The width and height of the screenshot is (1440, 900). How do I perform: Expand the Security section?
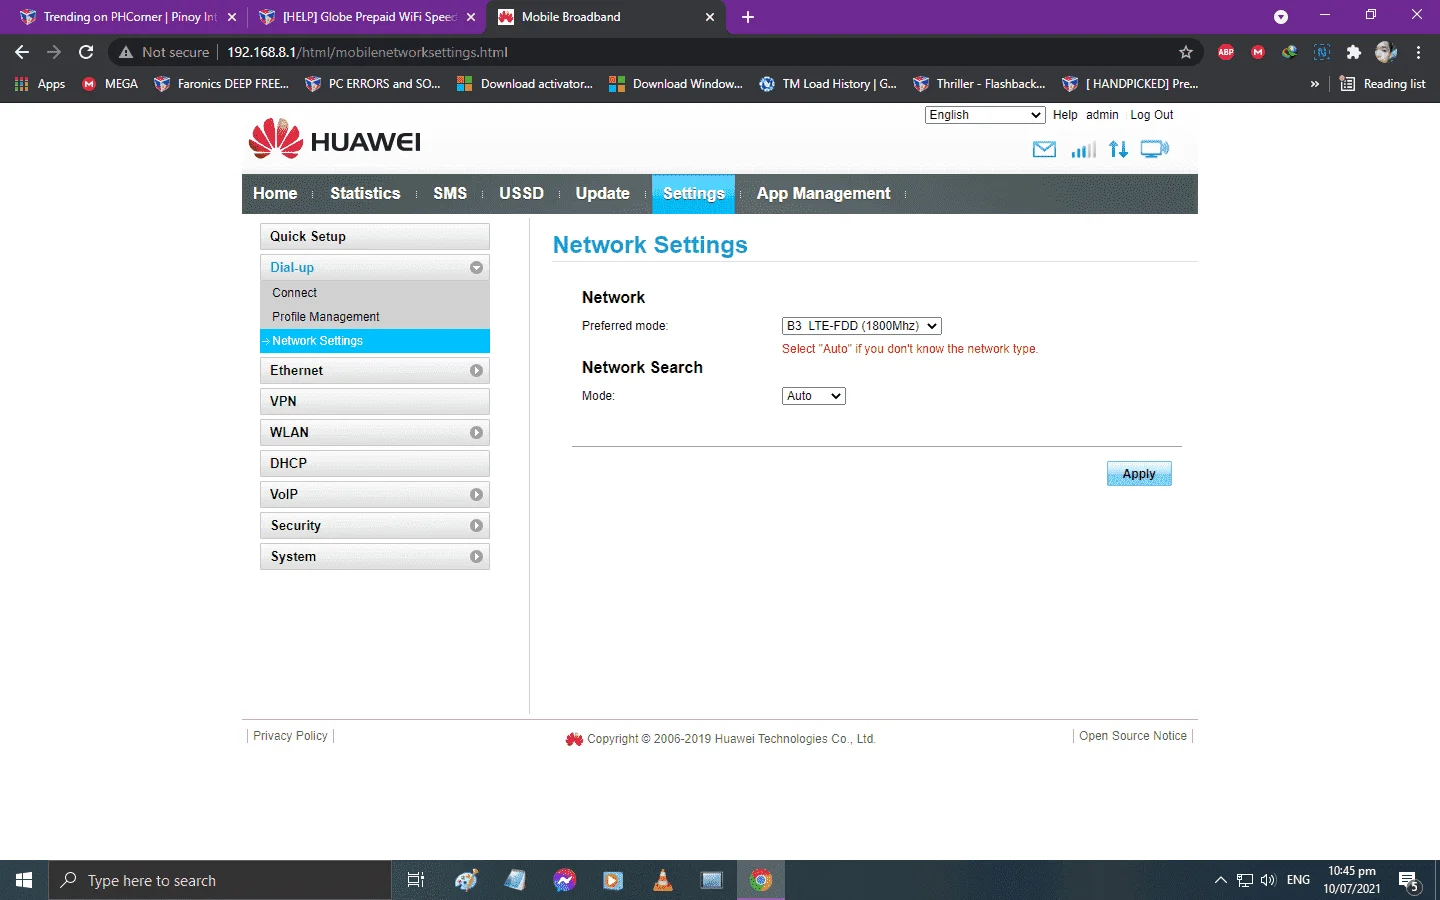coord(476,526)
